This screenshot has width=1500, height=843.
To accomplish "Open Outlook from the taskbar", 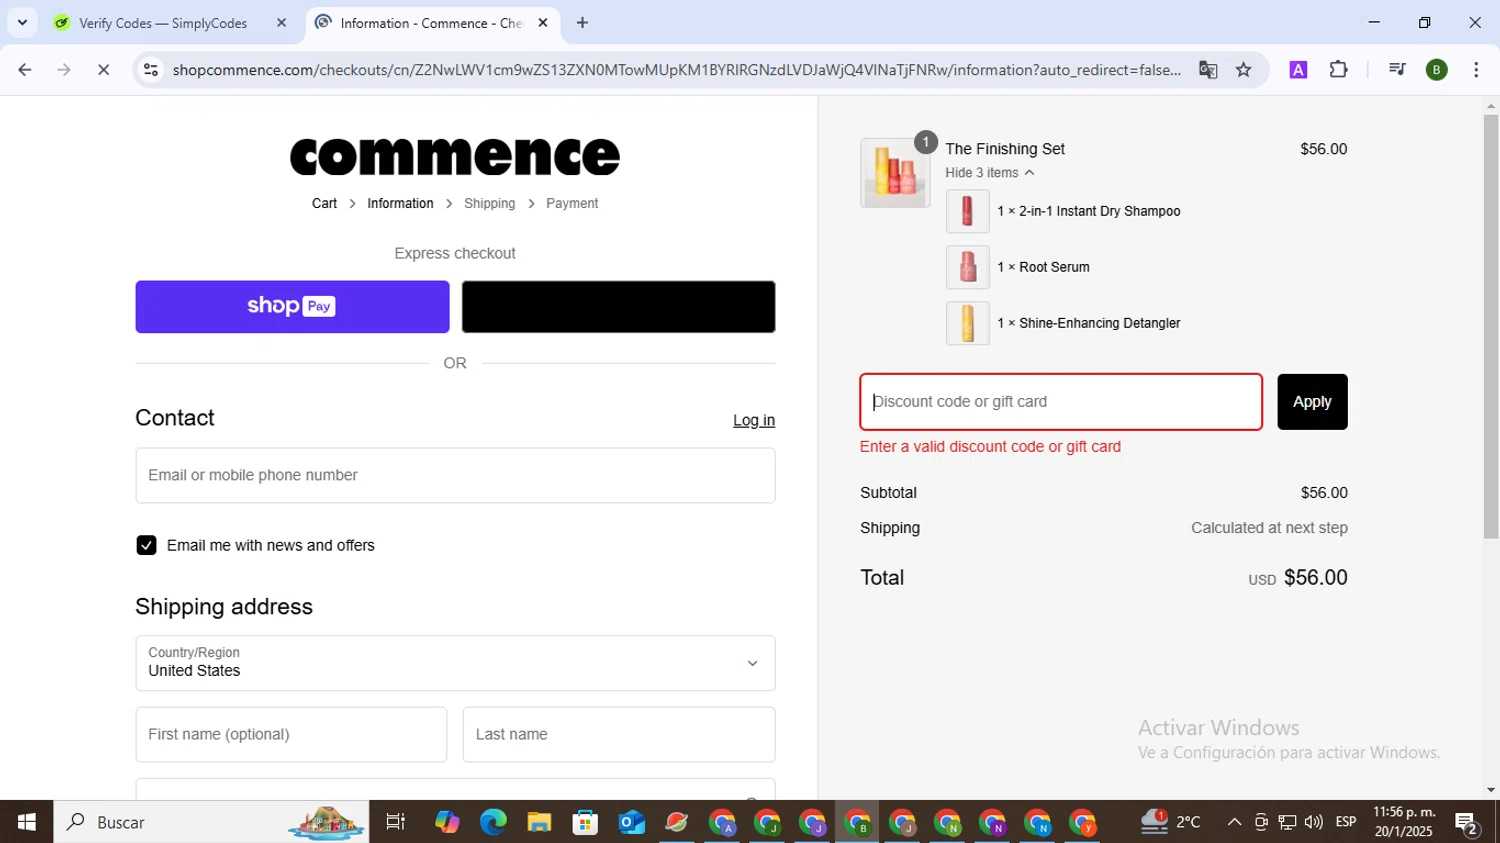I will pyautogui.click(x=631, y=822).
